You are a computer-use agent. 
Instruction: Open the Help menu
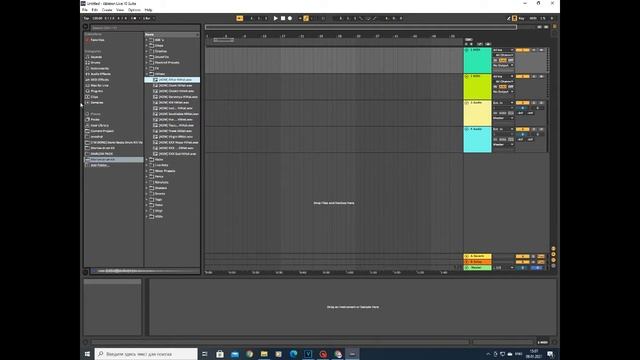point(149,10)
